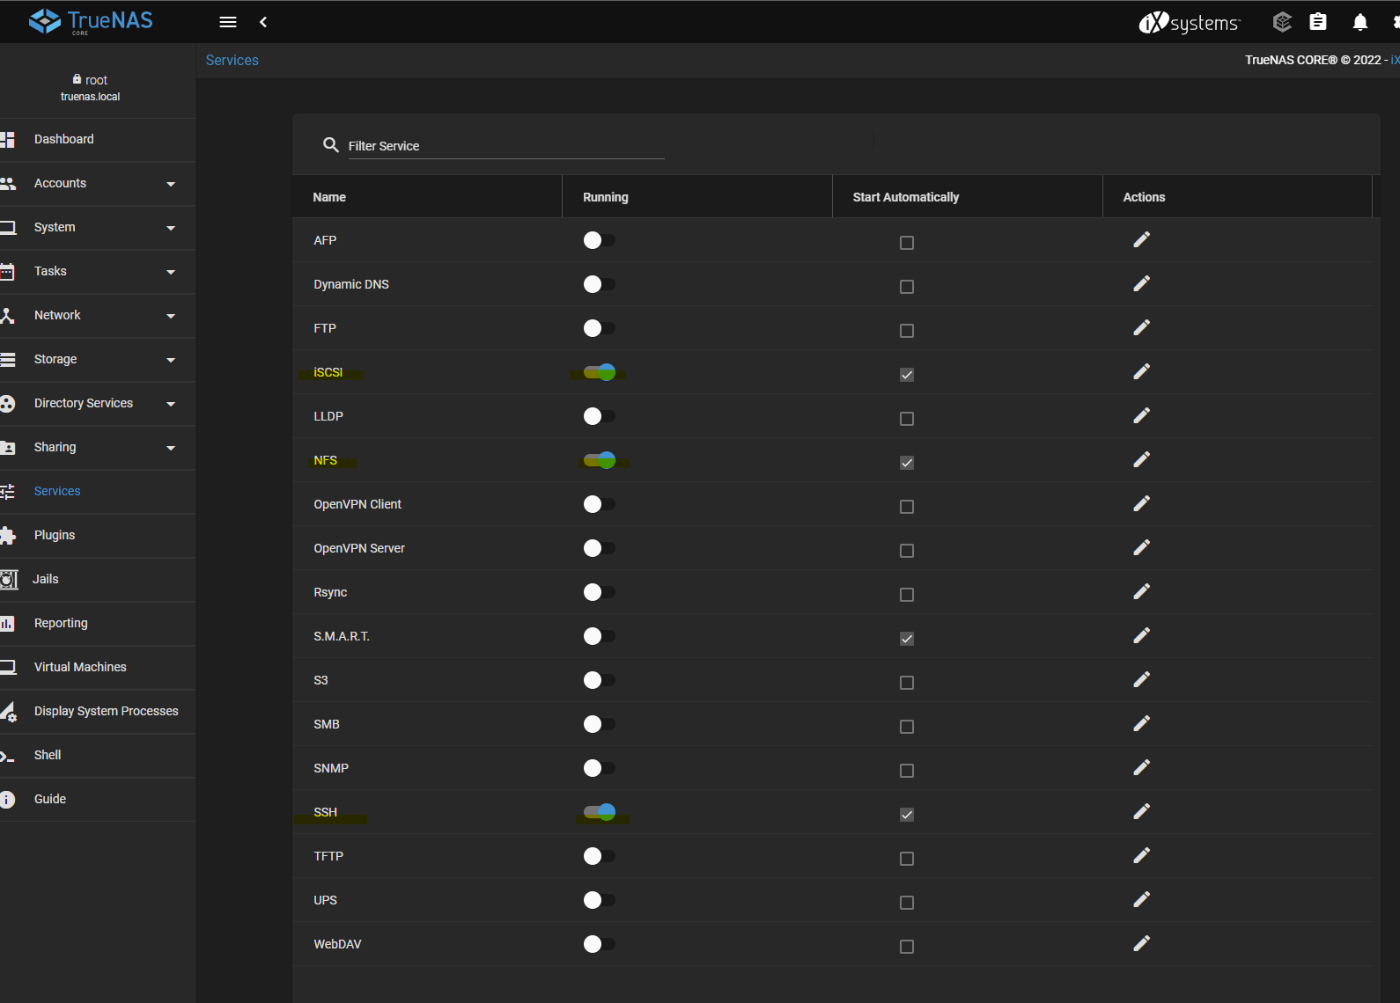Select Services in the sidebar
Screen dimensions: 1400x1003
point(97,492)
